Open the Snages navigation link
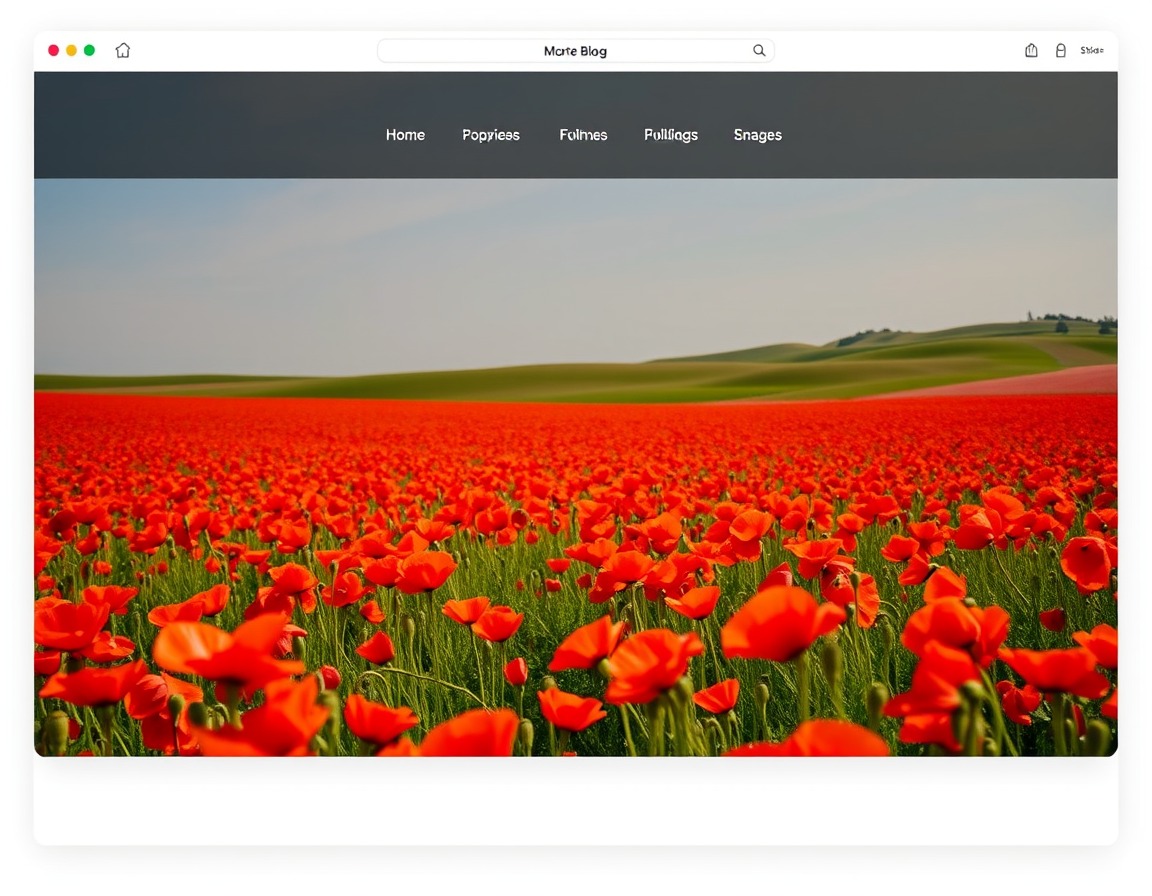This screenshot has width=1152, height=896. click(757, 135)
